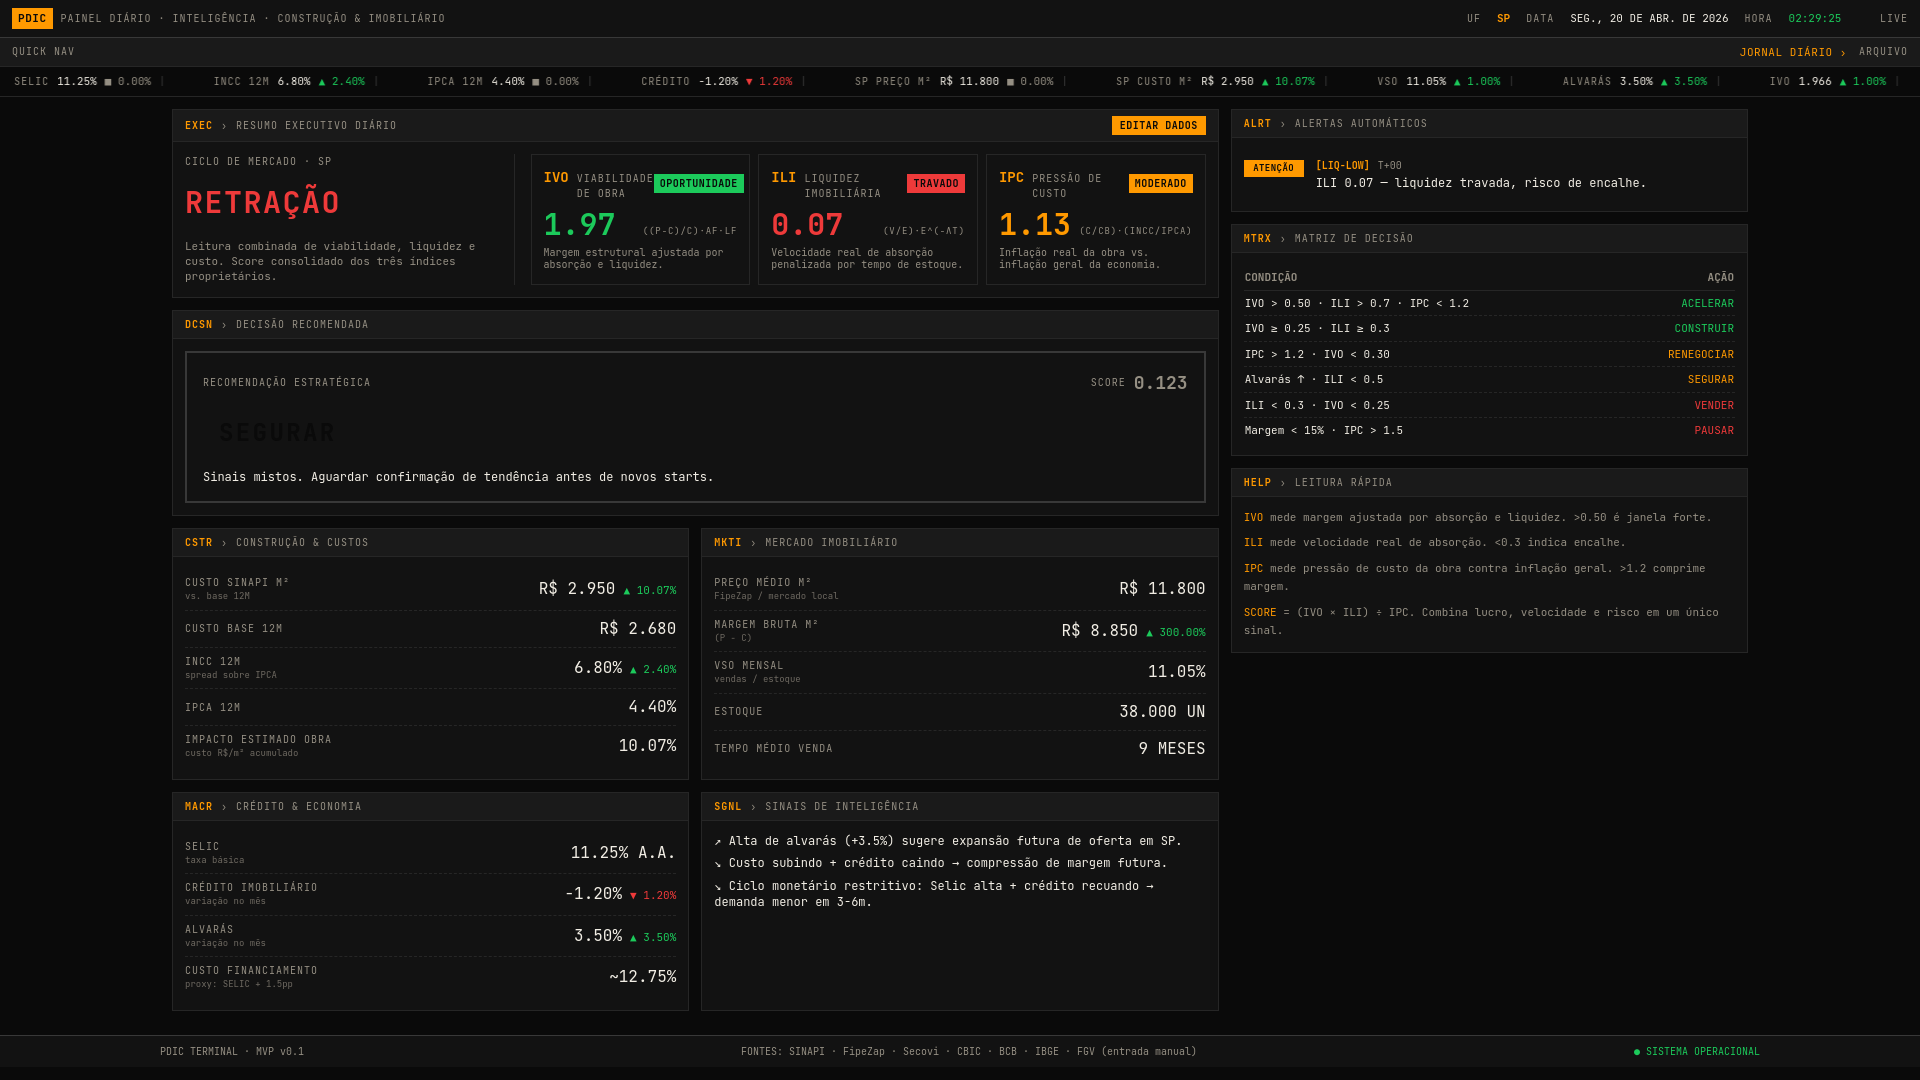Select the IVO value 1.97

pyautogui.click(x=579, y=225)
